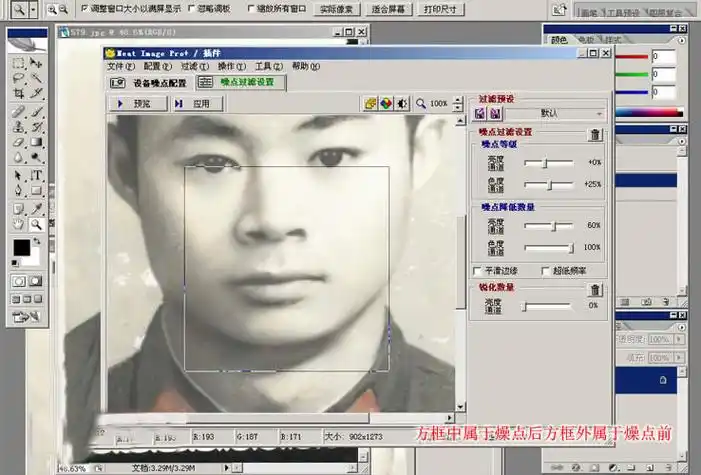This screenshot has height=475, width=701.
Task: Click the brightness contrast viewer icon
Action: pos(401,103)
